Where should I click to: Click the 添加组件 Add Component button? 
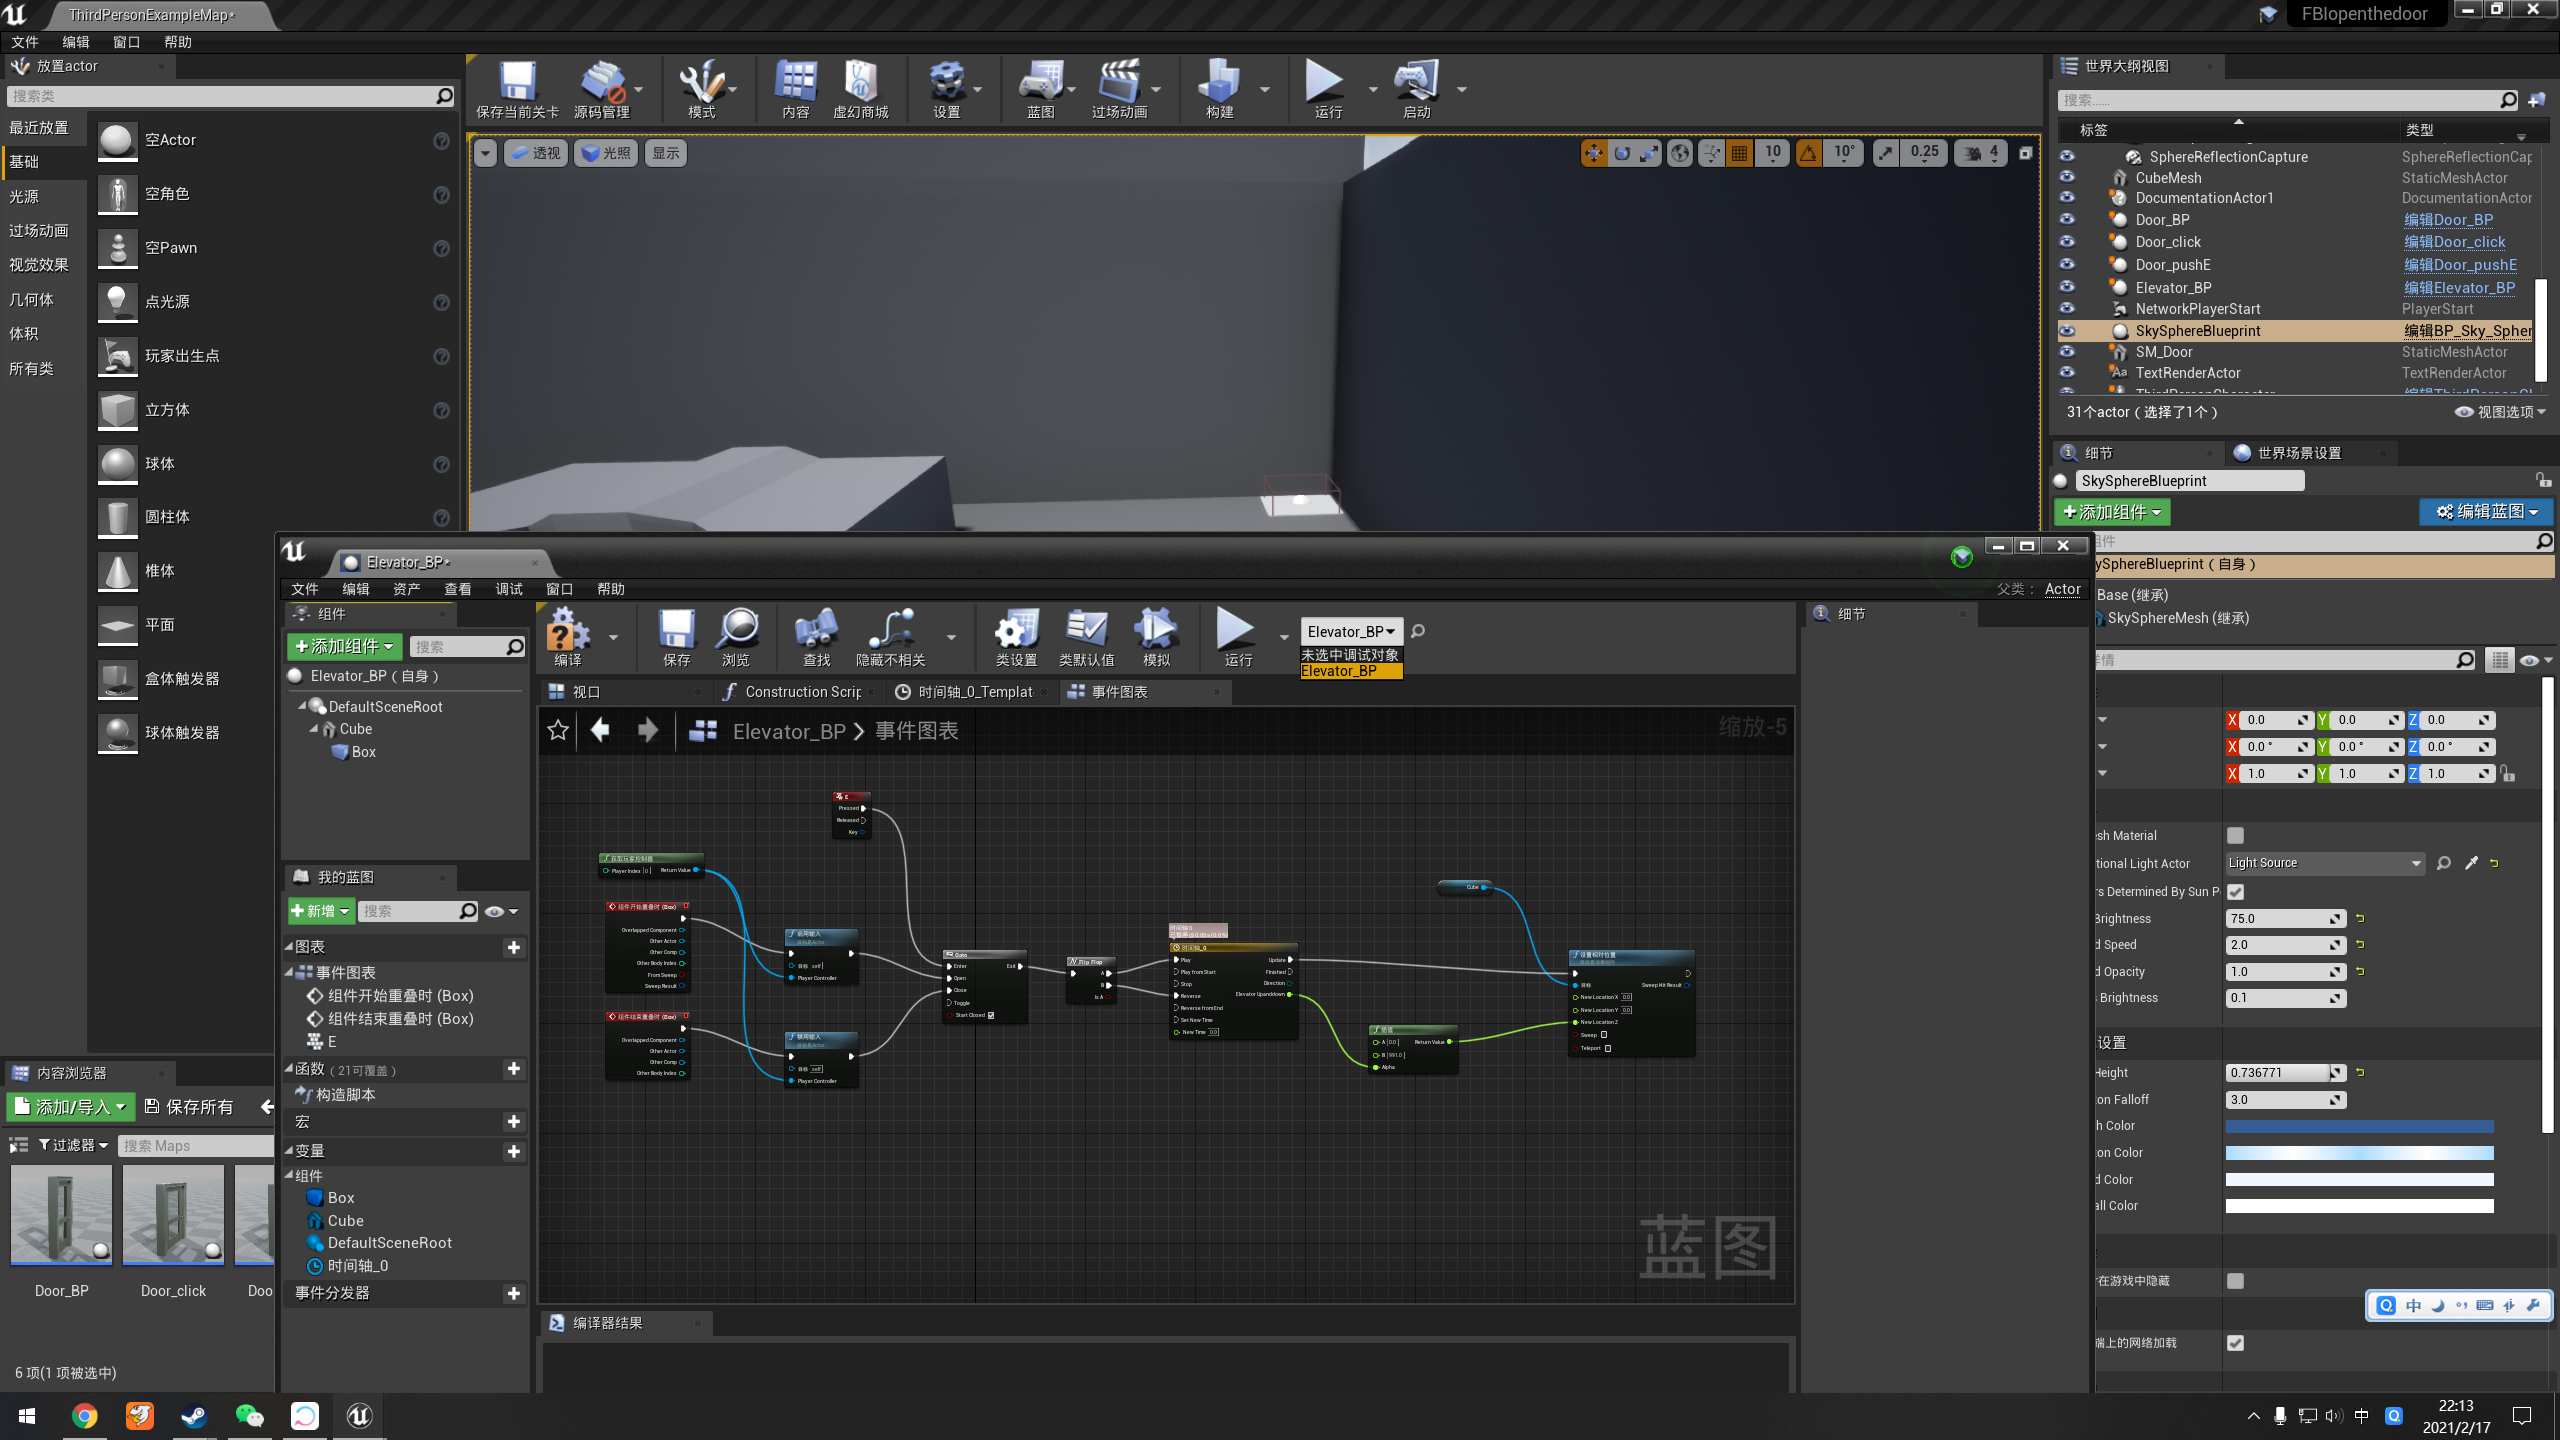(x=344, y=647)
